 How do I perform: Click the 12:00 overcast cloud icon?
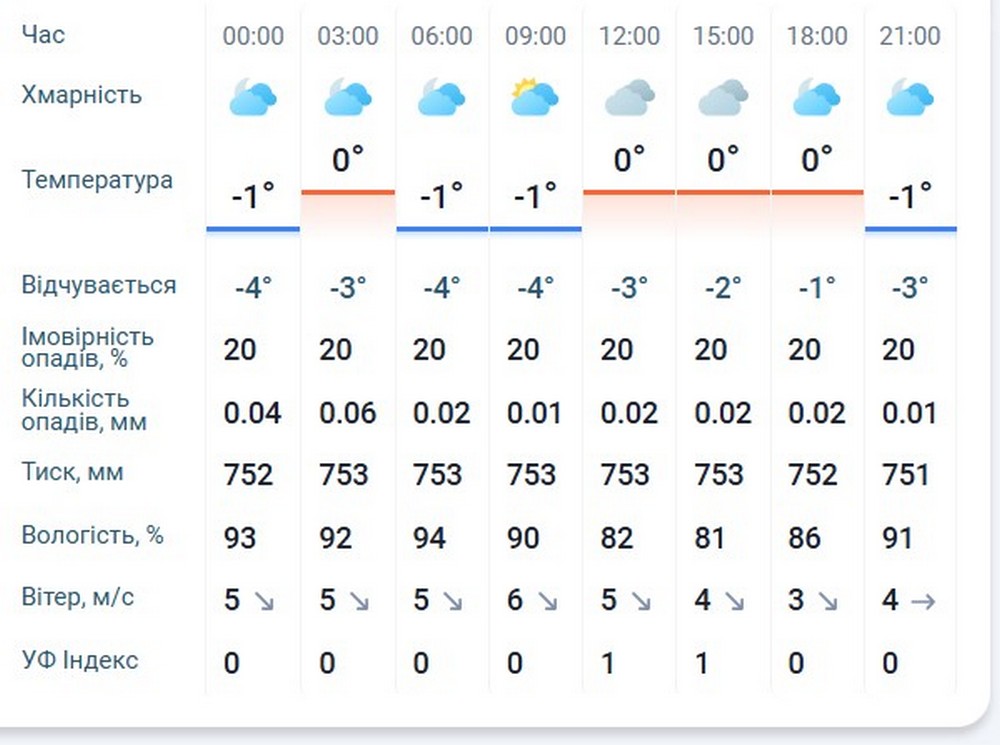[x=630, y=98]
